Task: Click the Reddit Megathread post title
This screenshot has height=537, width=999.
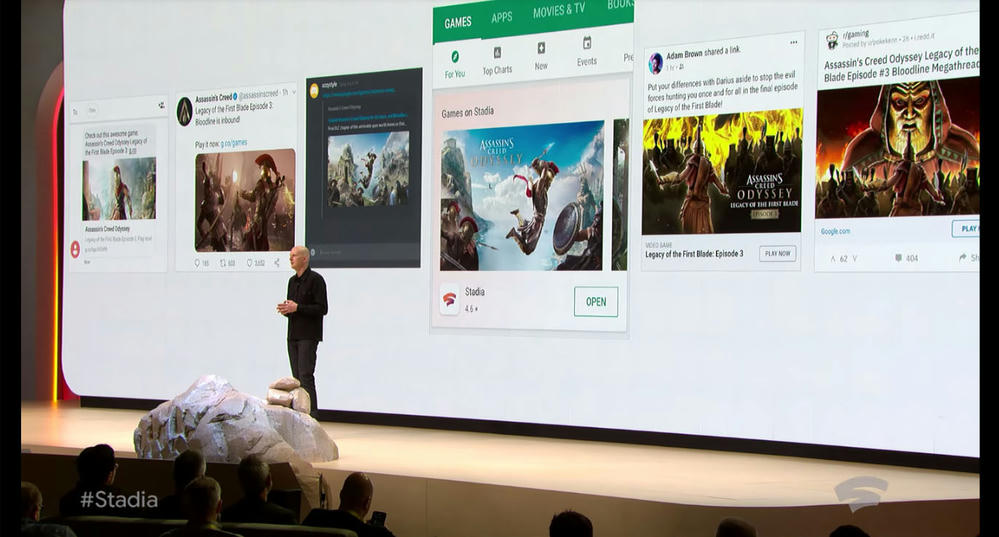Action: pos(901,66)
